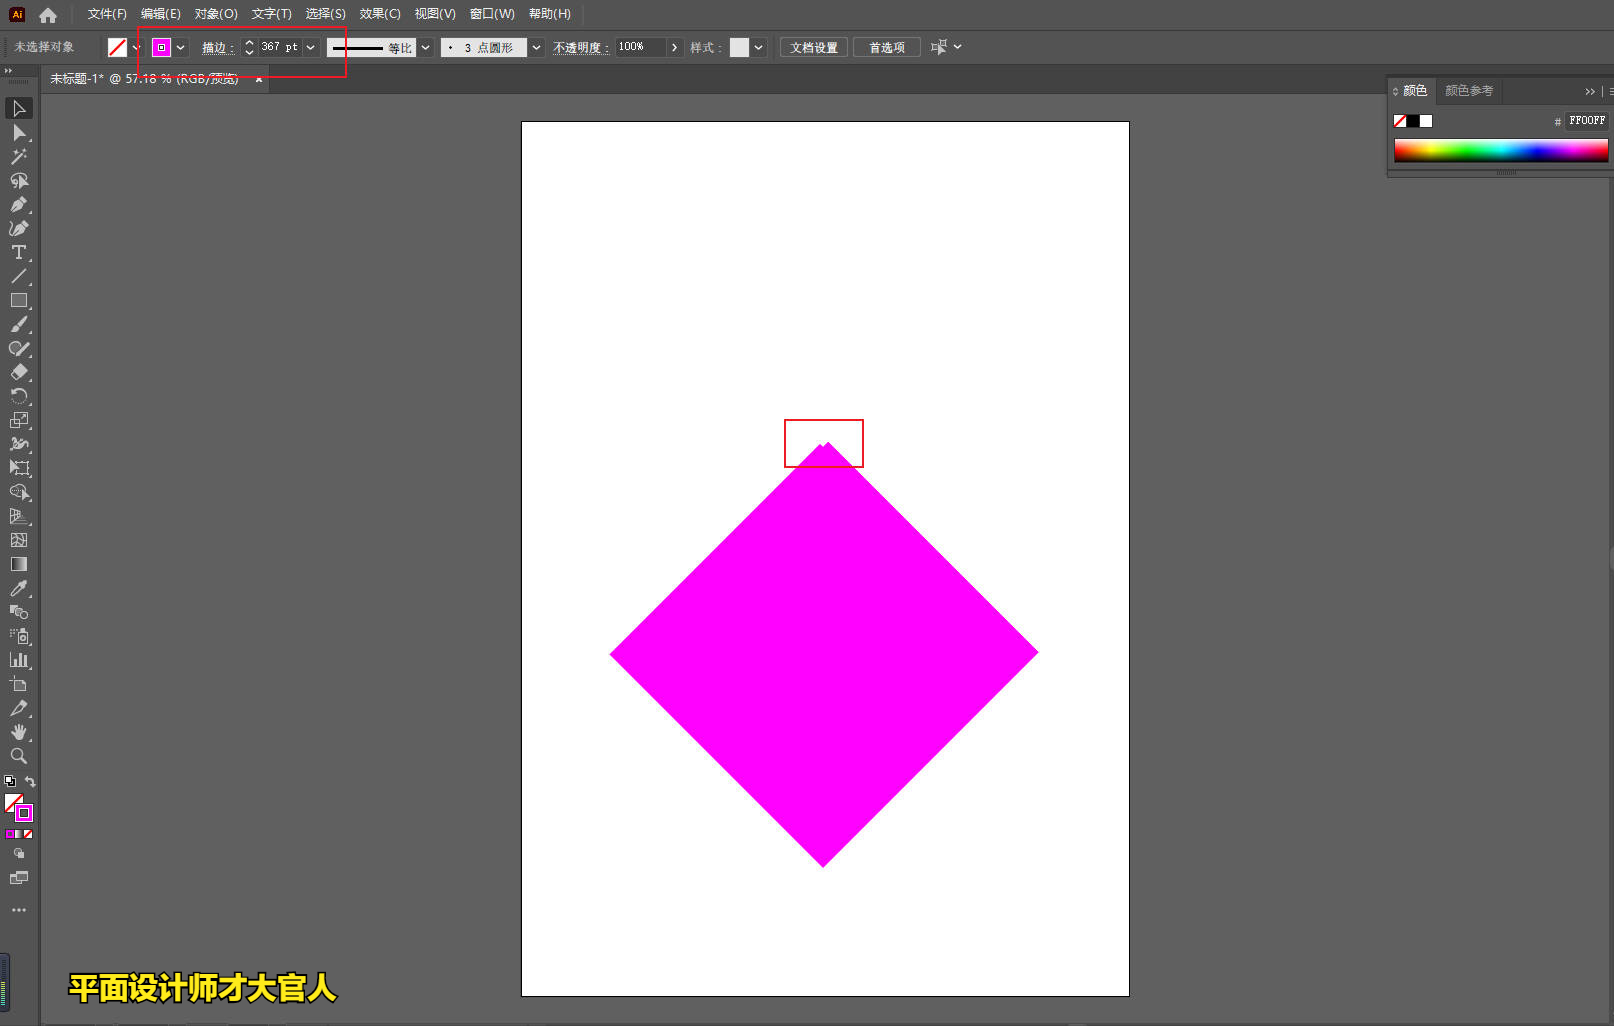Pick a color from the spectrum bar
1614x1026 pixels.
[x=1500, y=150]
